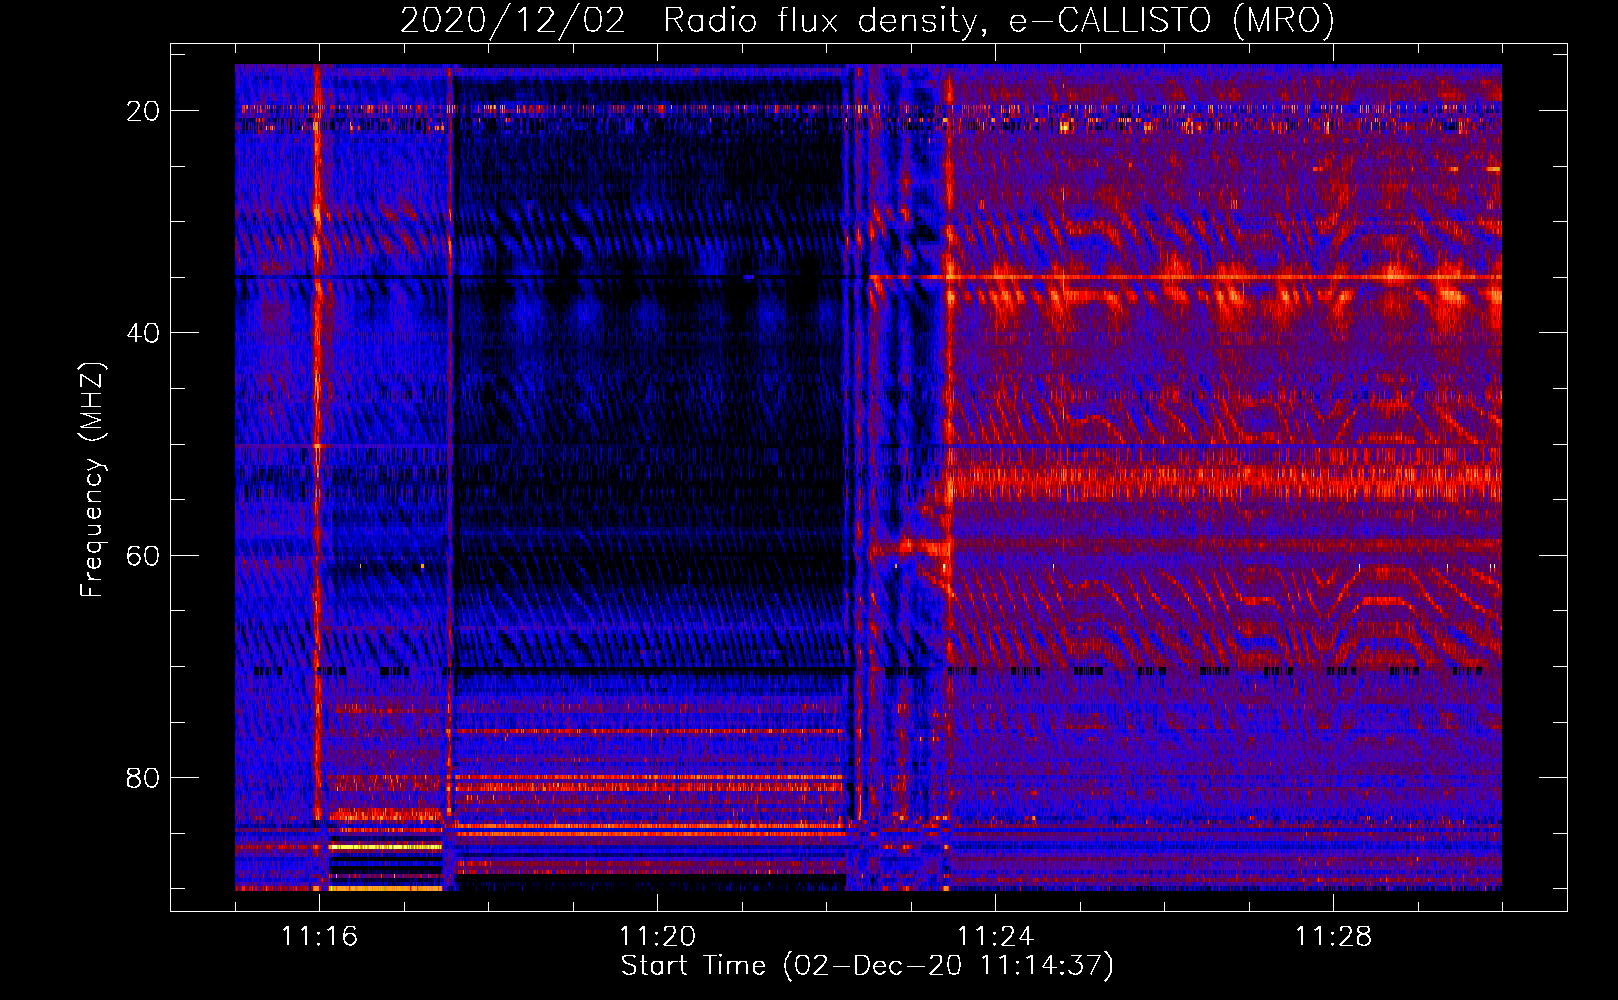1618x1000 pixels.
Task: Click the 'Start Time (02-Dec-20 11:14:37)' label
Action: pos(866,966)
